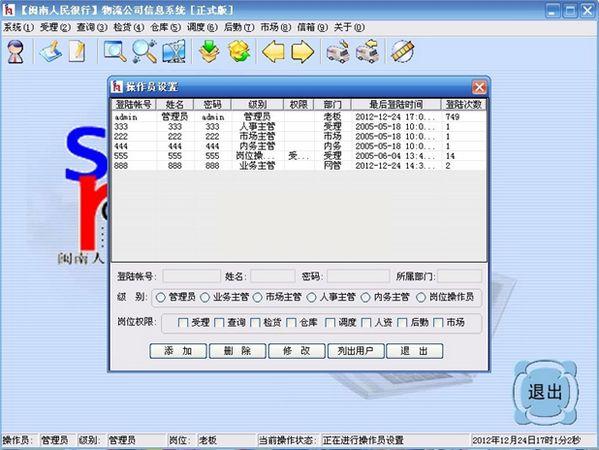Click the yellow box with green refresh arrows
Viewport: 599px width, 450px height.
coord(239,51)
